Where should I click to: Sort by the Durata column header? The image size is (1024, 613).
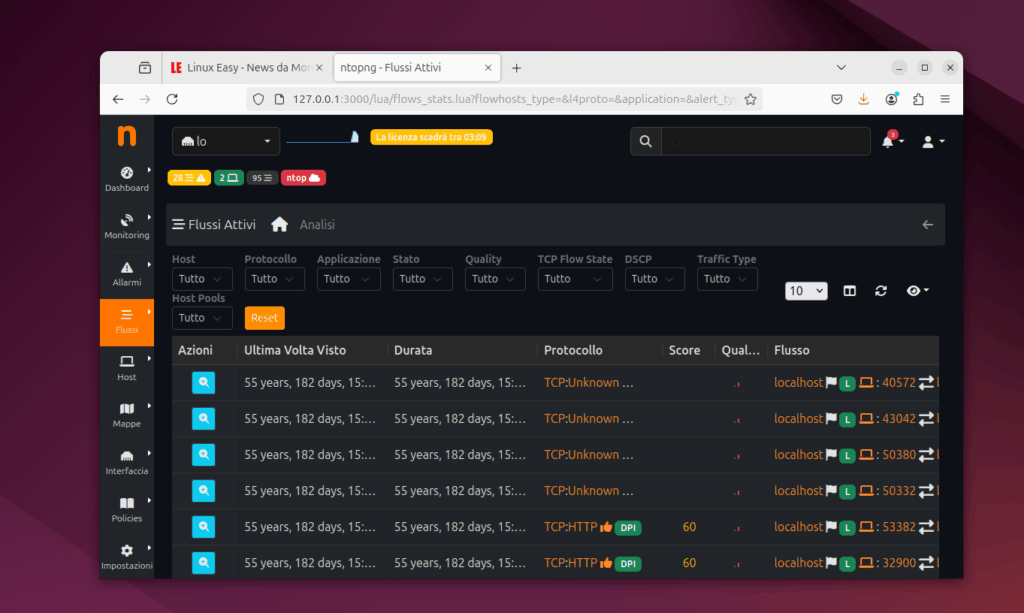point(413,351)
